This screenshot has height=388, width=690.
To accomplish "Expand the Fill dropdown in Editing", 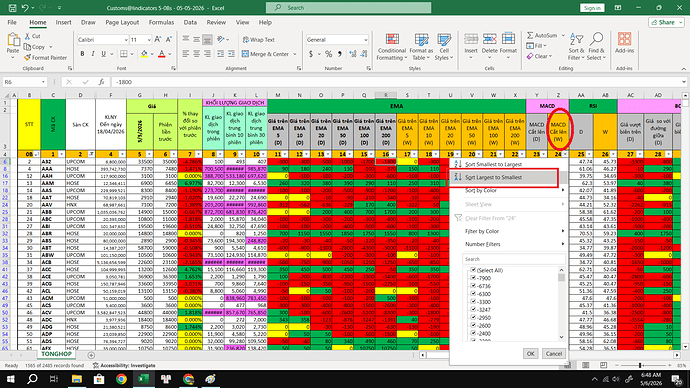I will pyautogui.click(x=545, y=46).
